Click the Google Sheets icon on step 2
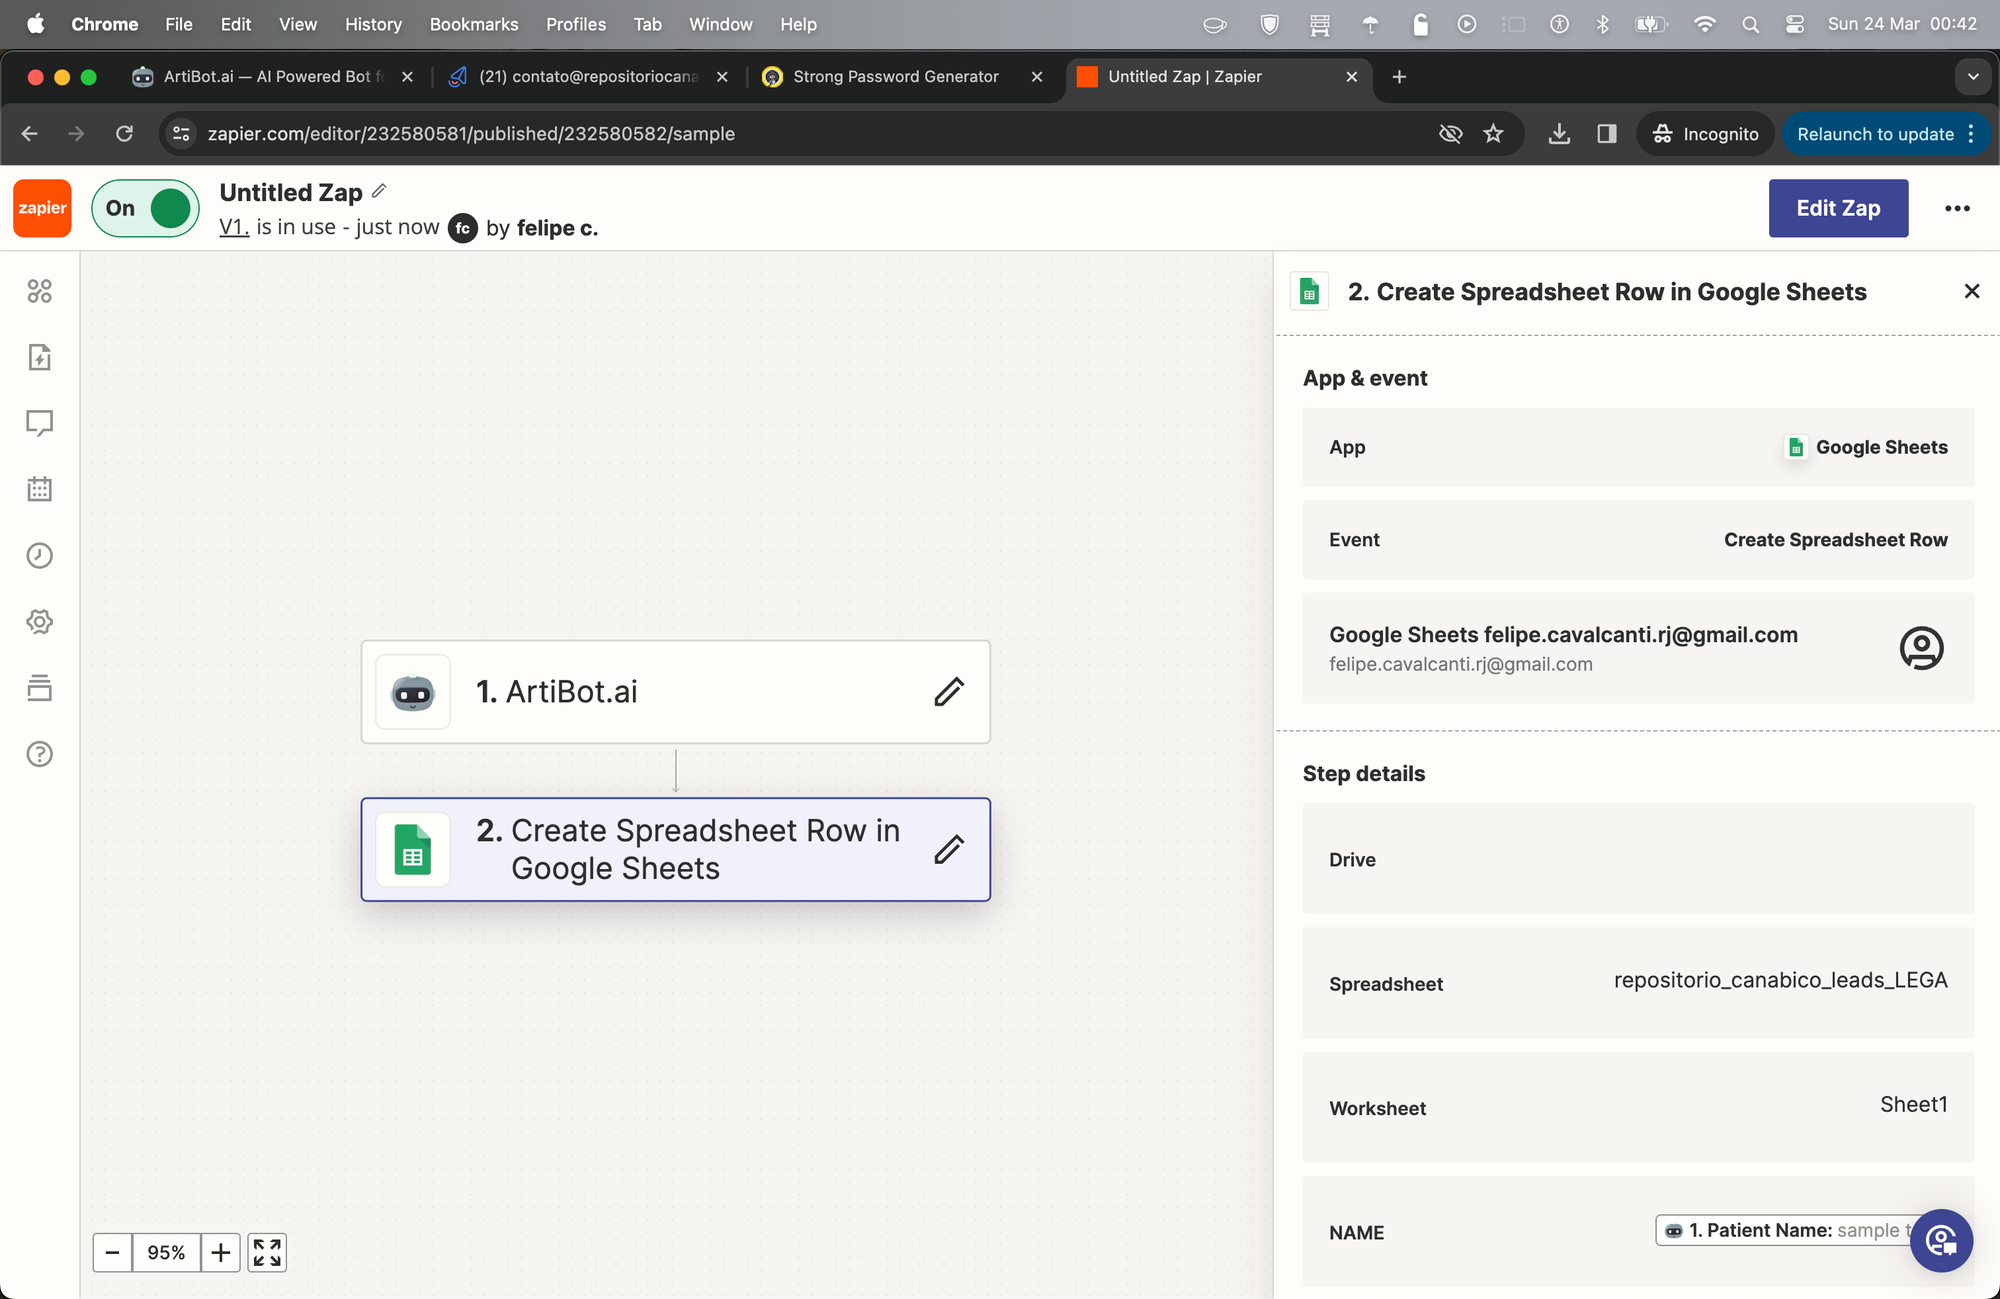 pos(413,850)
